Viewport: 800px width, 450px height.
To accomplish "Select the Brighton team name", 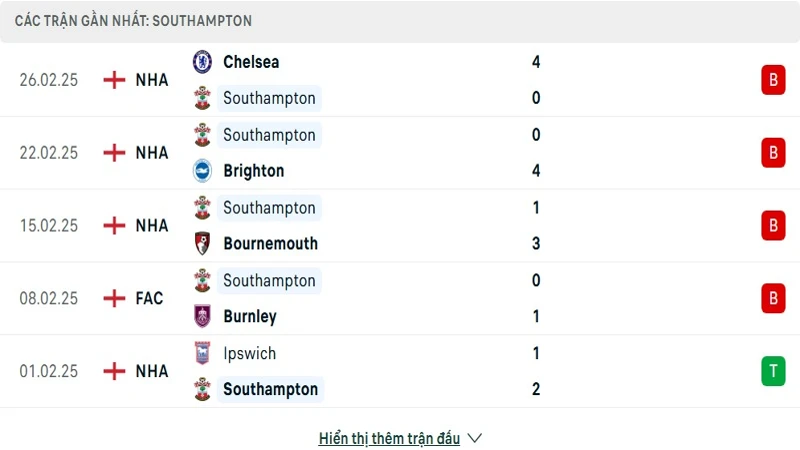I will 253,171.
